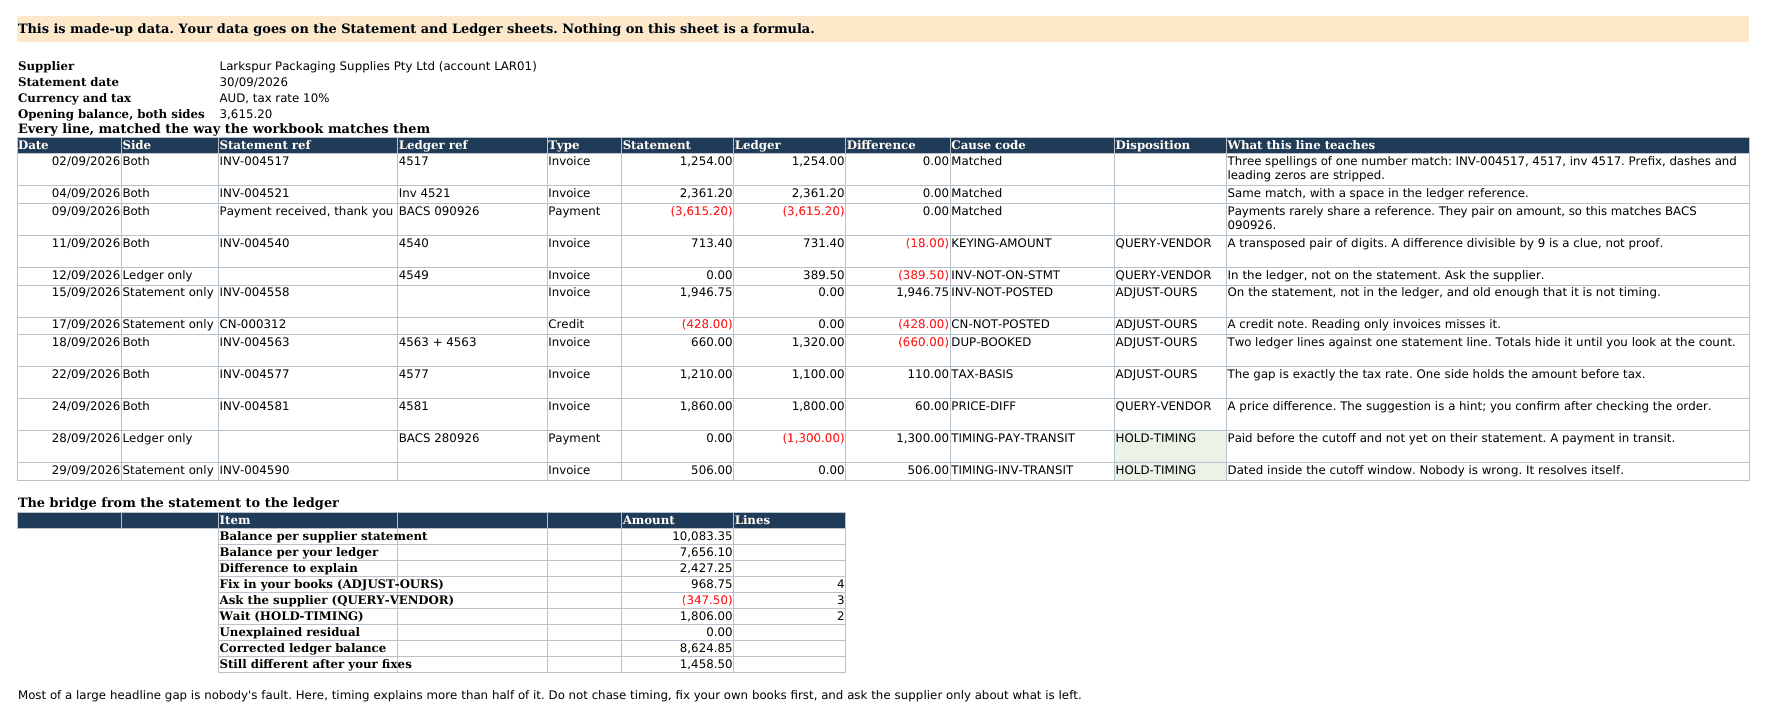Select the 'Disposition' column header
The image size is (1766, 718).
(1169, 145)
